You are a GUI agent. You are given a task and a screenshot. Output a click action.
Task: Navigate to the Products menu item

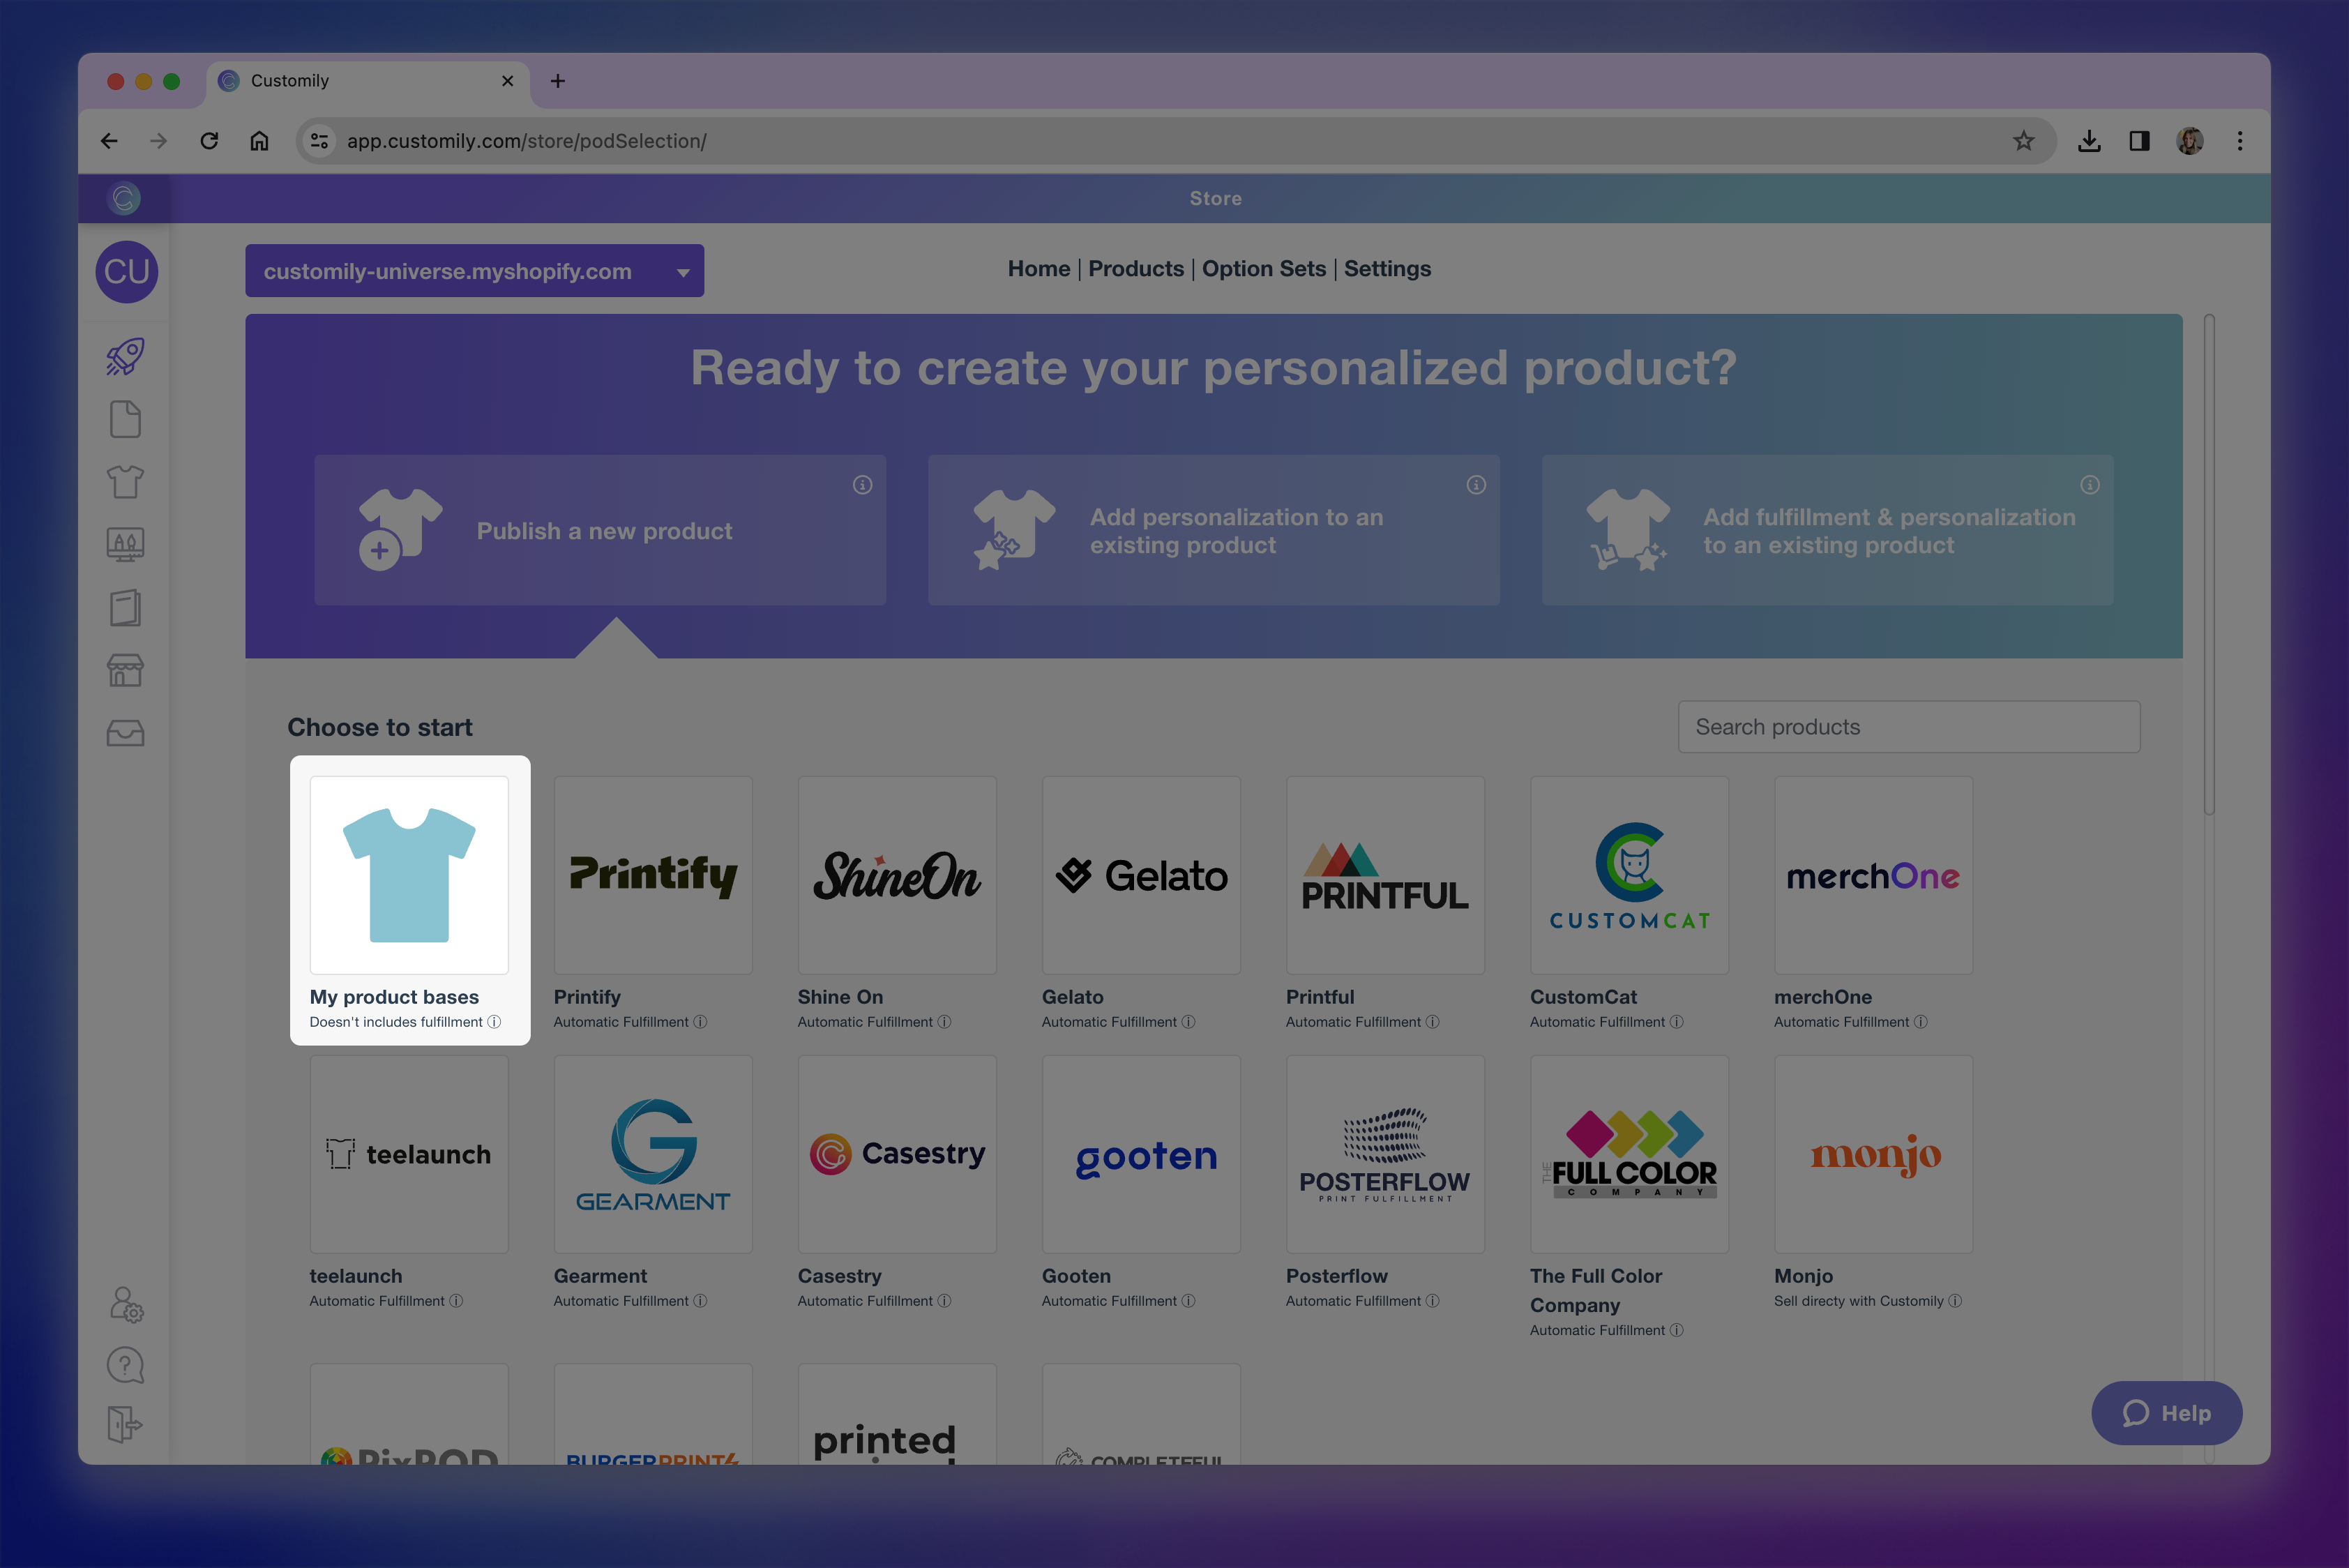pyautogui.click(x=1136, y=268)
